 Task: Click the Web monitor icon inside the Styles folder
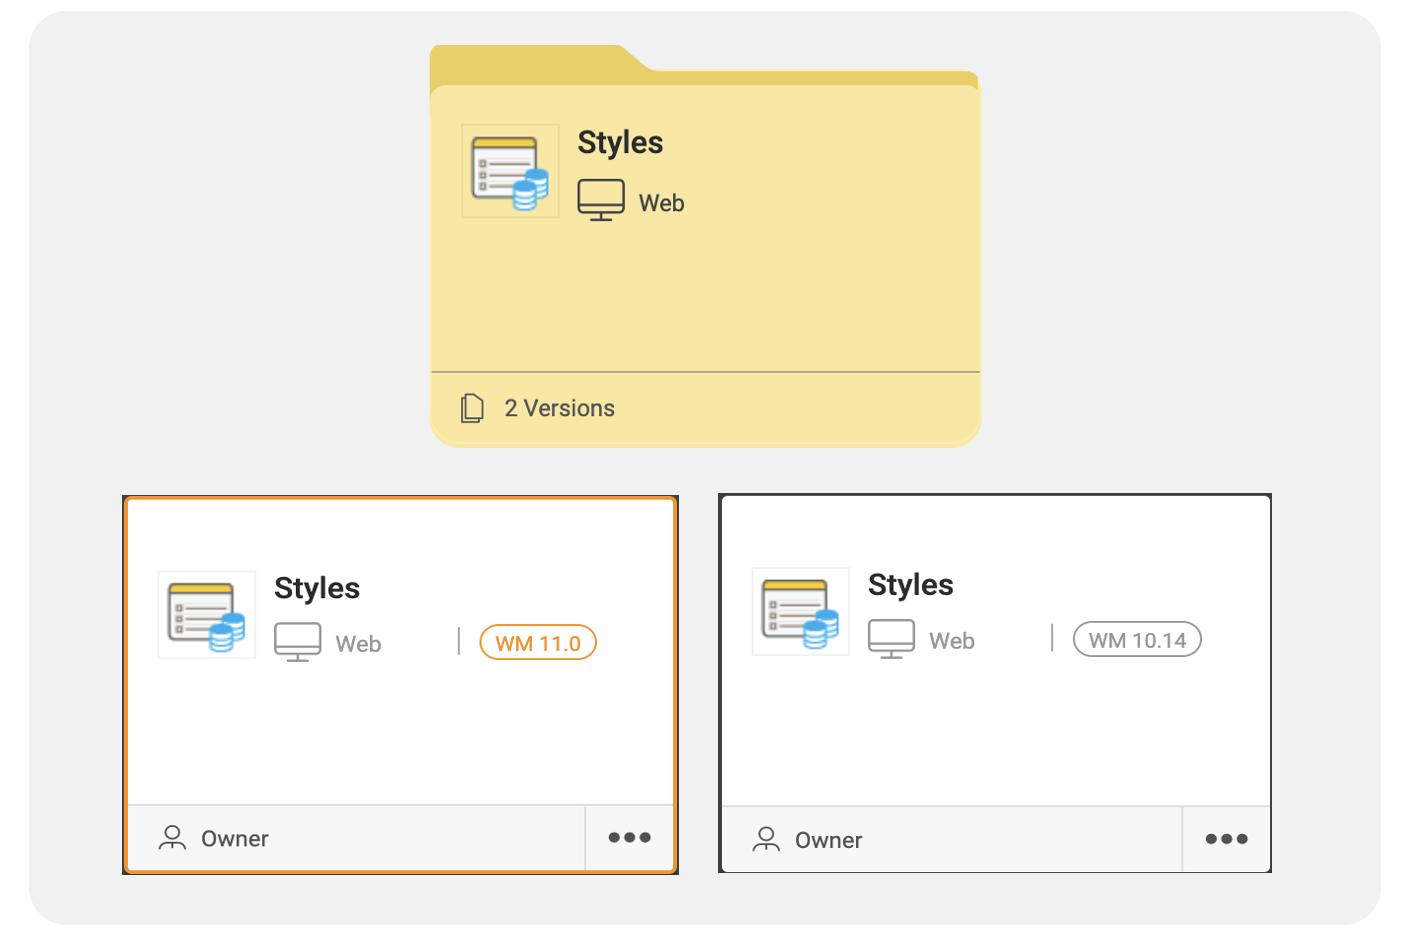pos(597,200)
